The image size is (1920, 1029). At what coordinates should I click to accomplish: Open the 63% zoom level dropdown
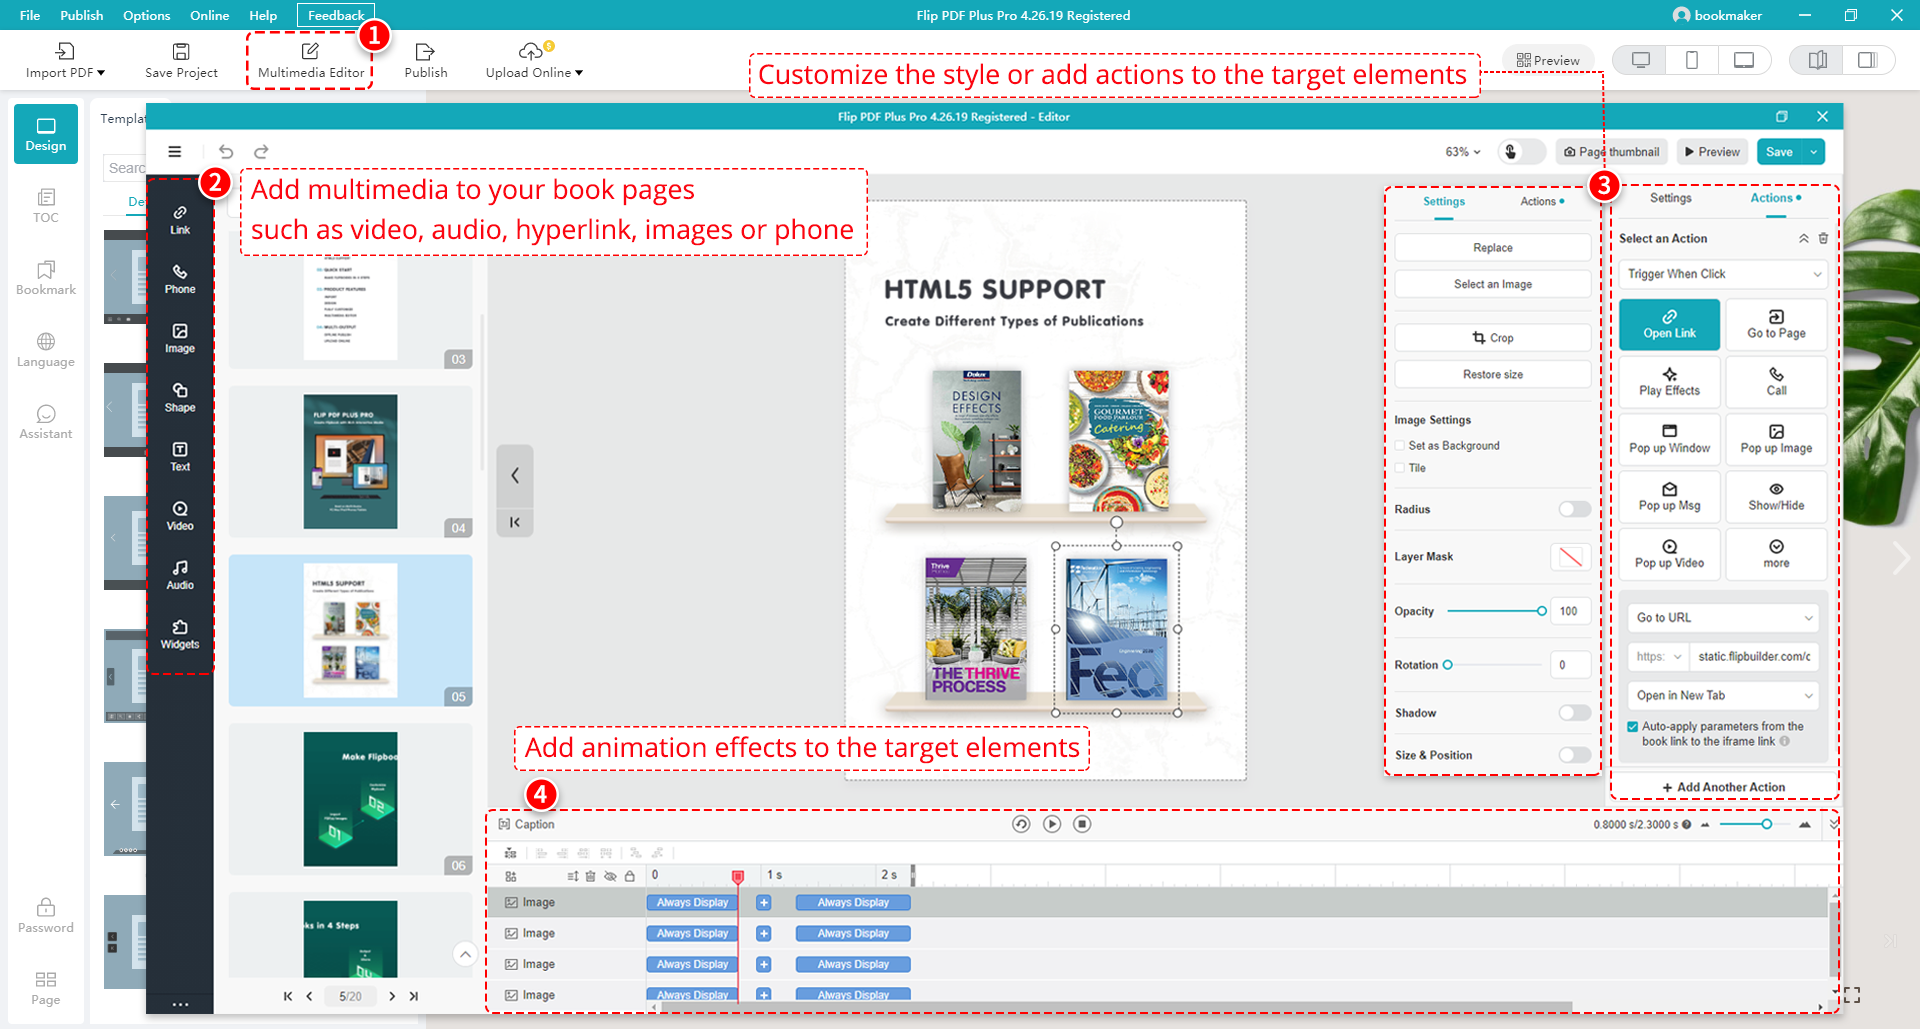tap(1461, 151)
